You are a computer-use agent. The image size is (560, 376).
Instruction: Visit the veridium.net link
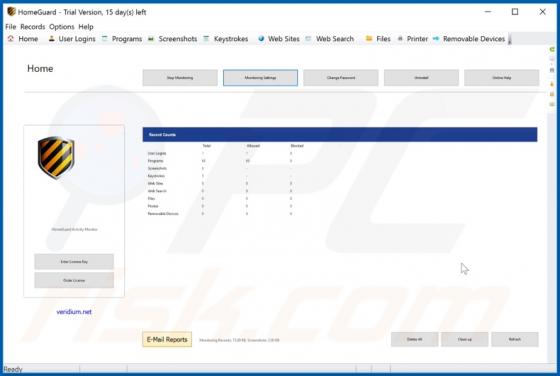click(74, 312)
